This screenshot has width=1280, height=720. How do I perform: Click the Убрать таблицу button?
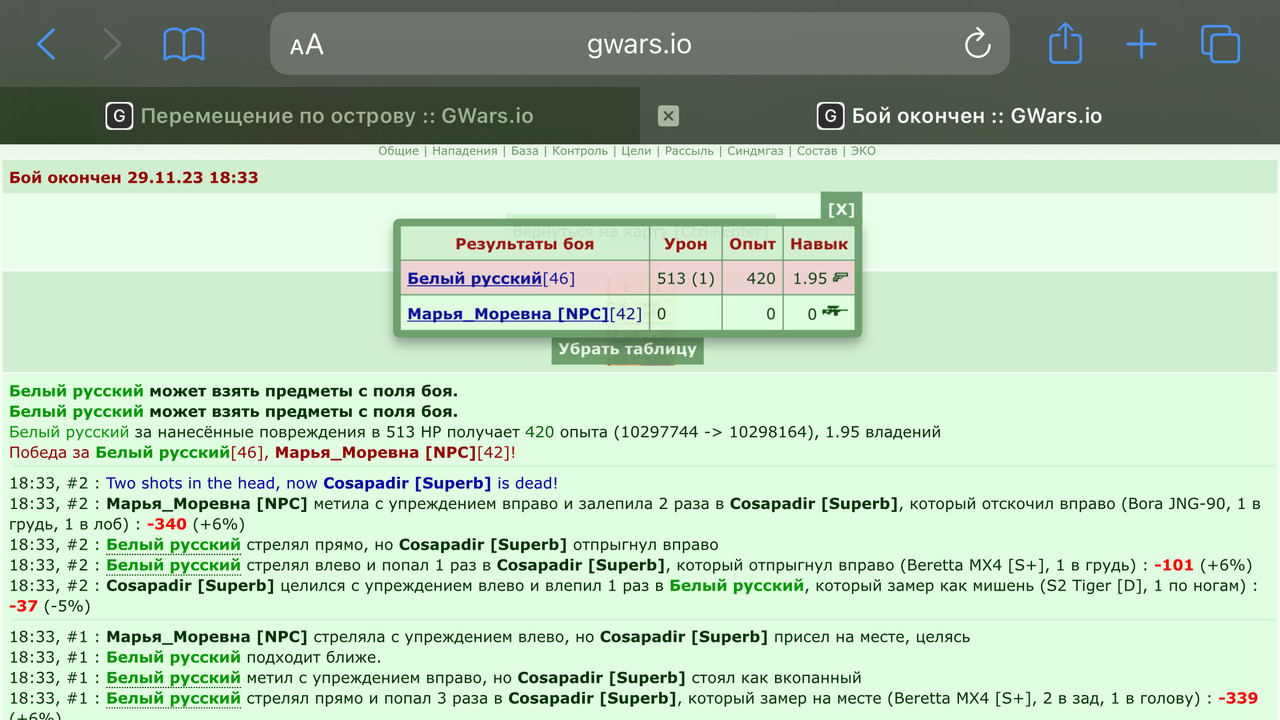(627, 349)
